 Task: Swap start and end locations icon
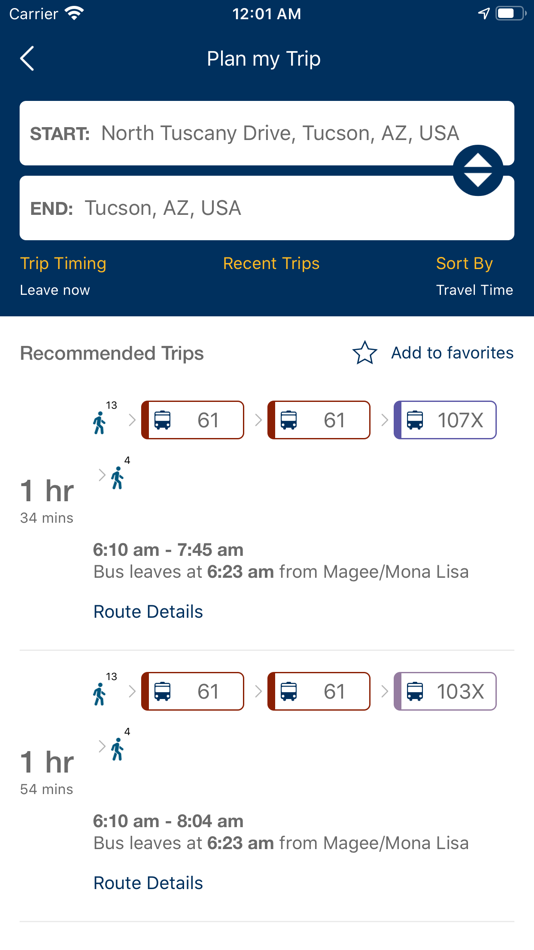click(478, 170)
